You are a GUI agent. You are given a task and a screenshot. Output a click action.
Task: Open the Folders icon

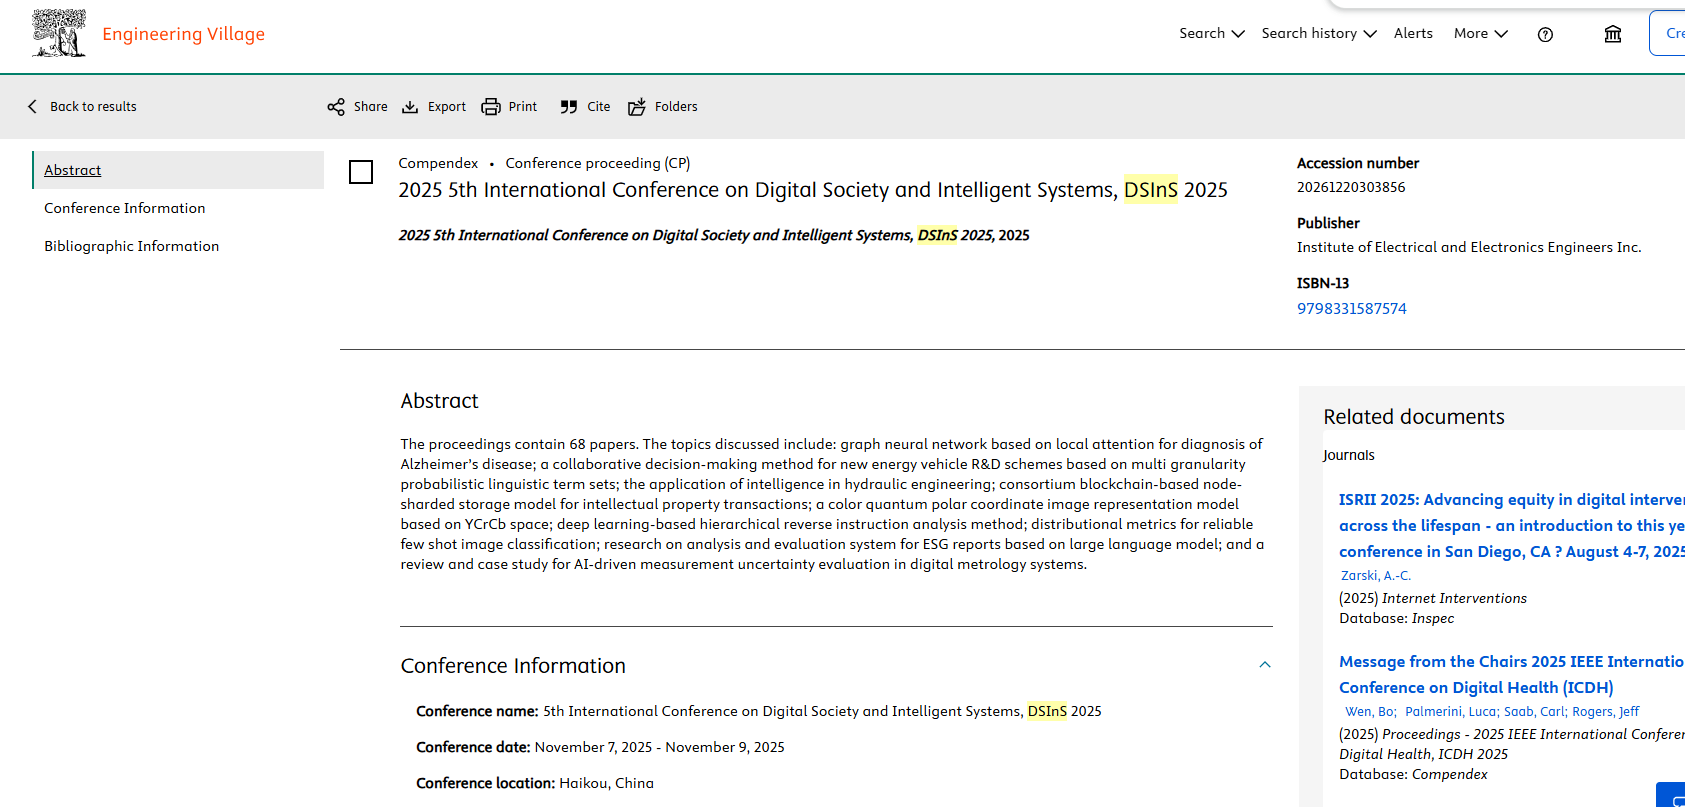click(x=637, y=107)
